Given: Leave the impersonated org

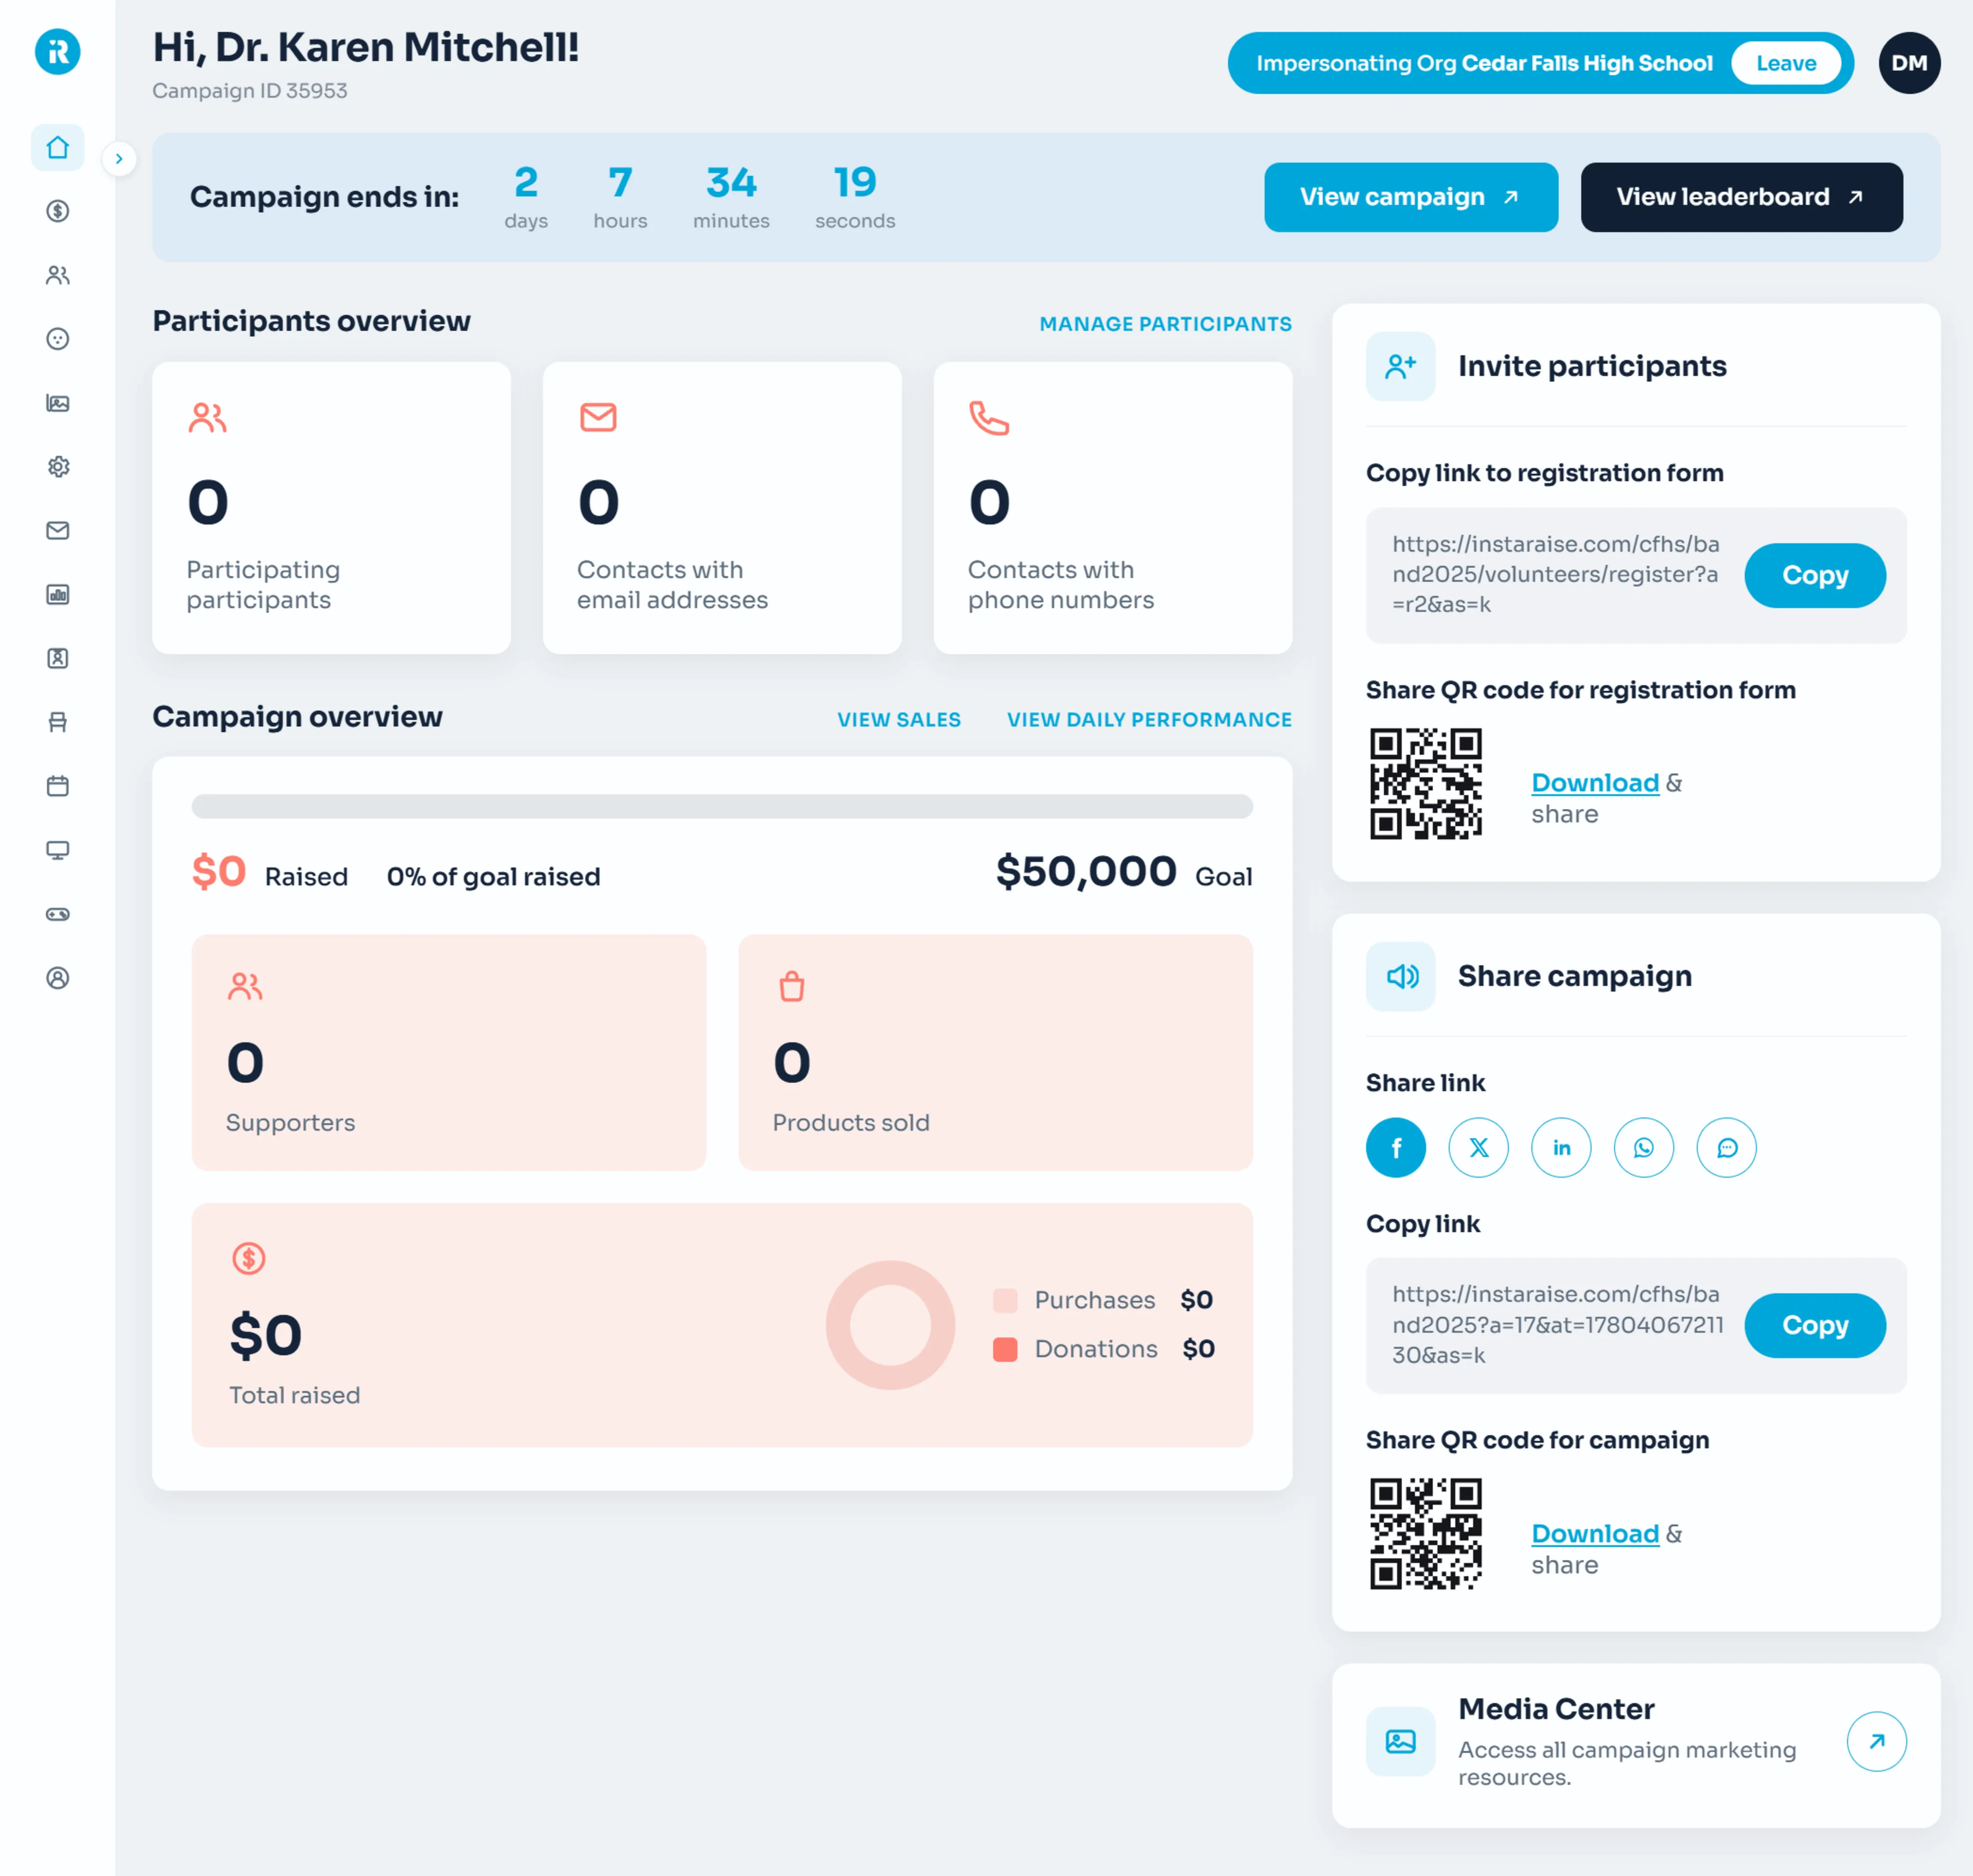Looking at the screenshot, I should click(x=1786, y=63).
